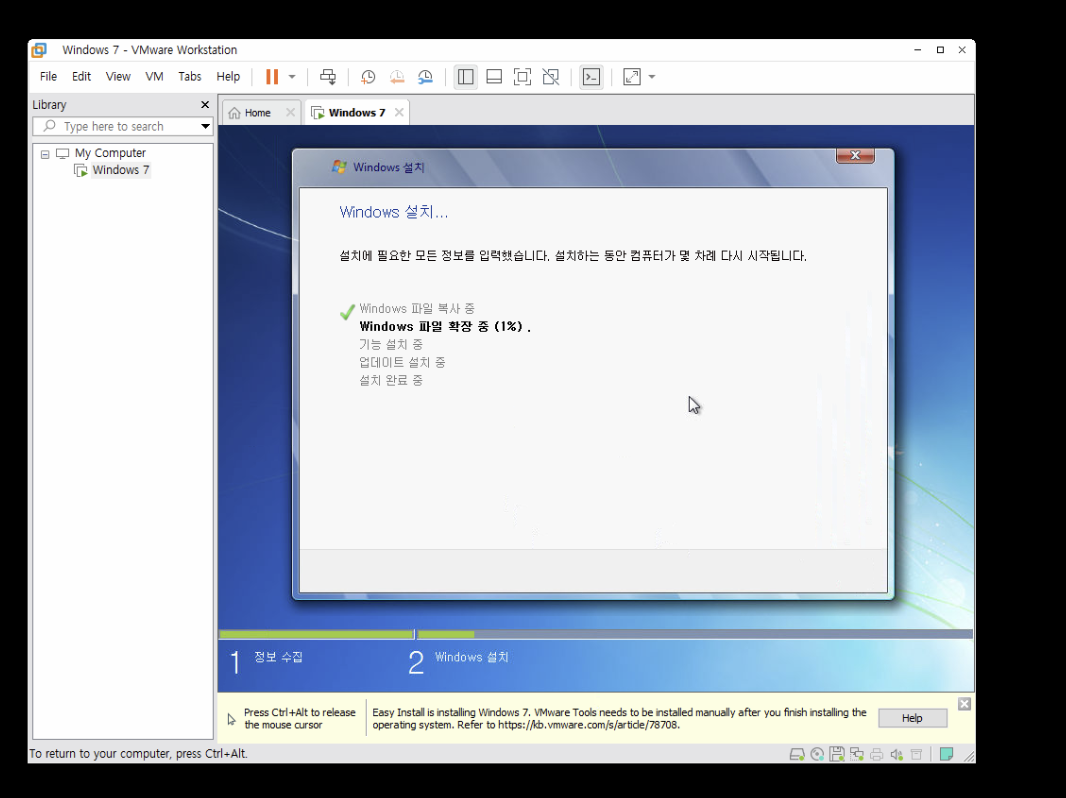Open the VM menu

tap(154, 77)
